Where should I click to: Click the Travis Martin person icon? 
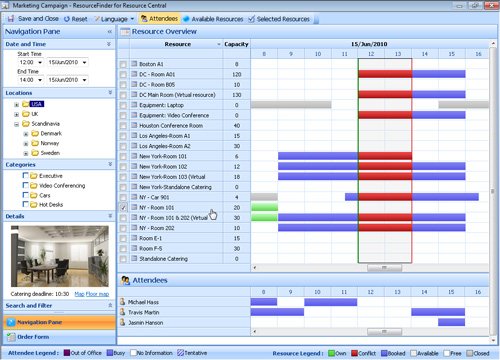(122, 312)
